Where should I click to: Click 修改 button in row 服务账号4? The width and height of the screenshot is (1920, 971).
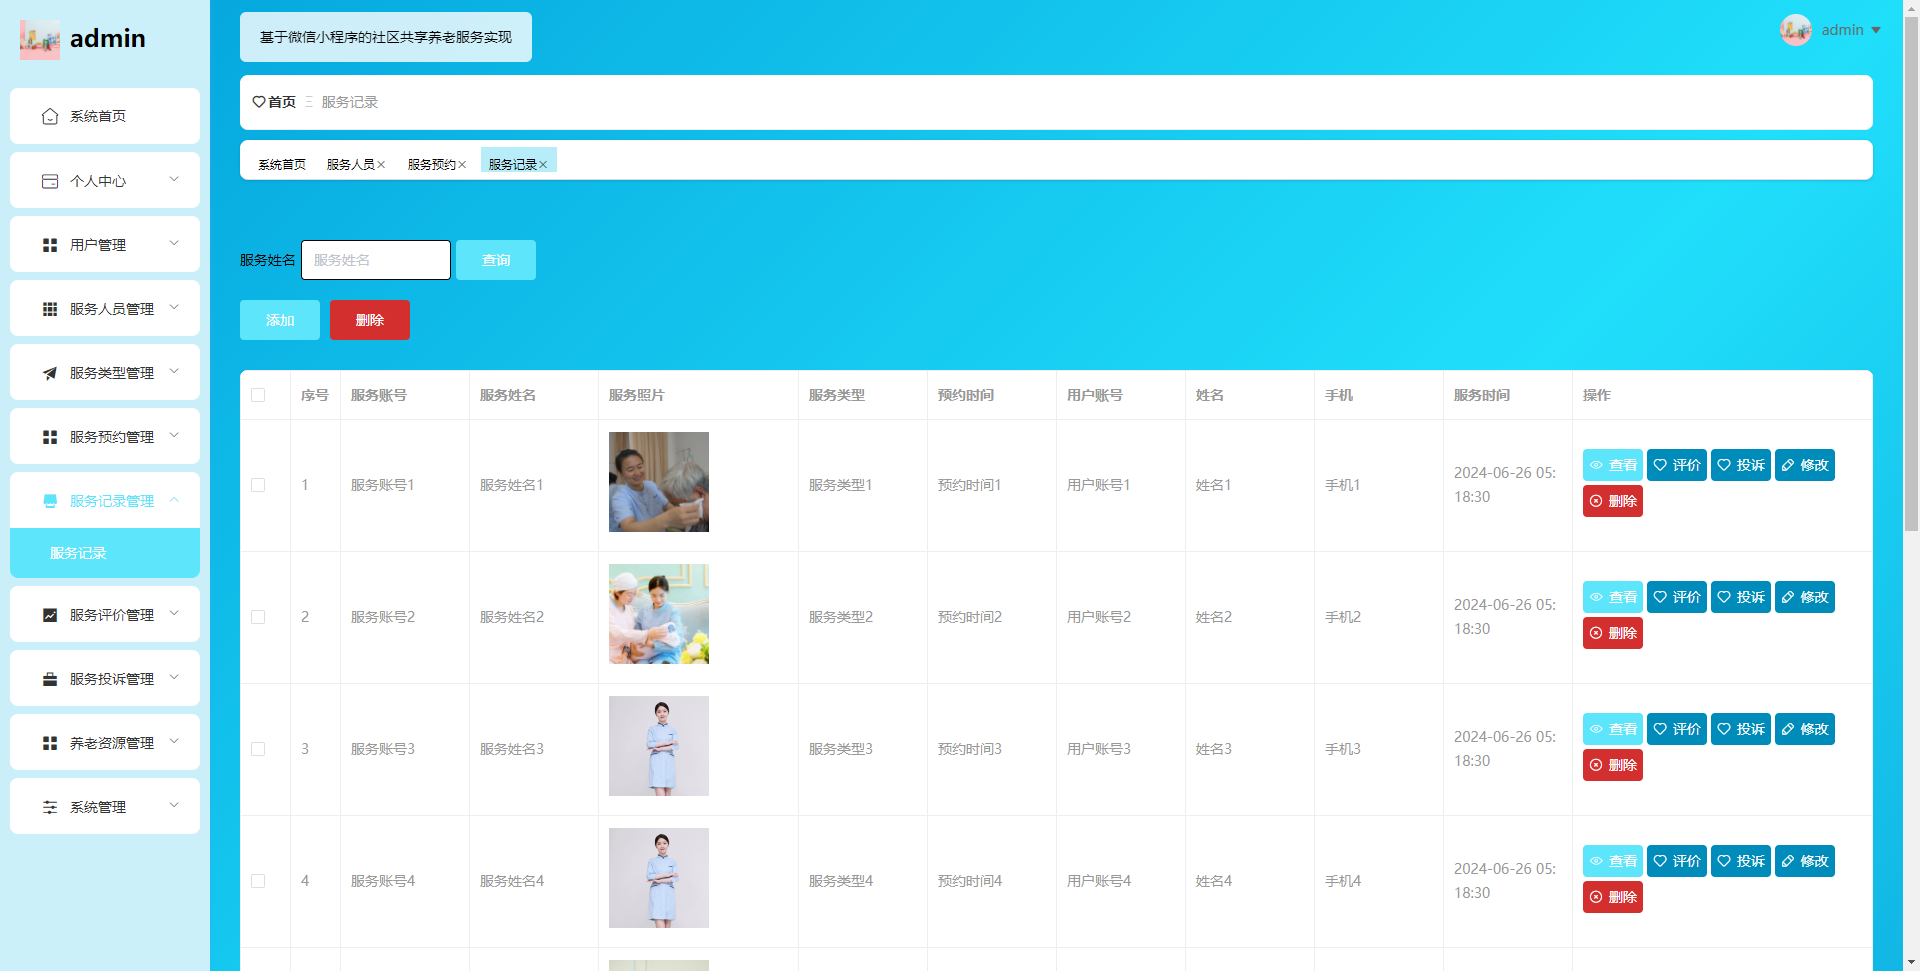tap(1805, 861)
